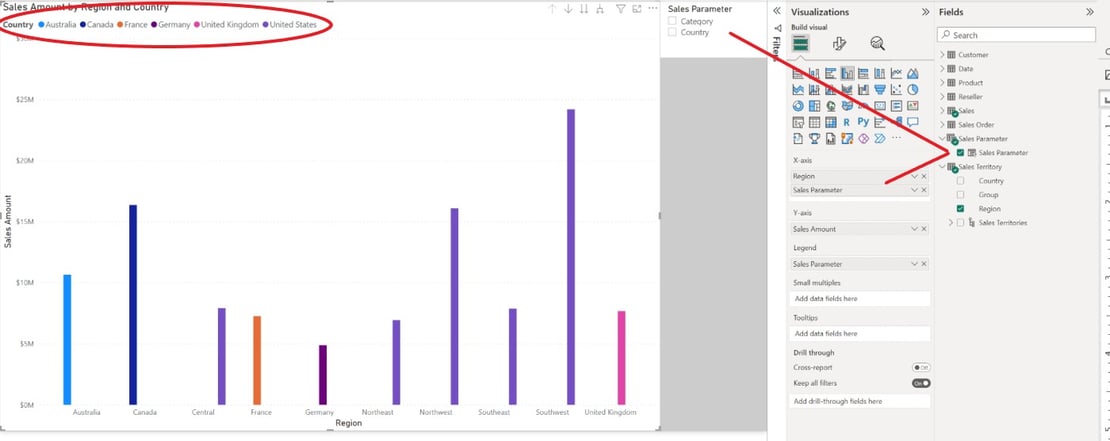Tick the Country field under Sales Territory
The width and height of the screenshot is (1110, 441).
point(961,181)
